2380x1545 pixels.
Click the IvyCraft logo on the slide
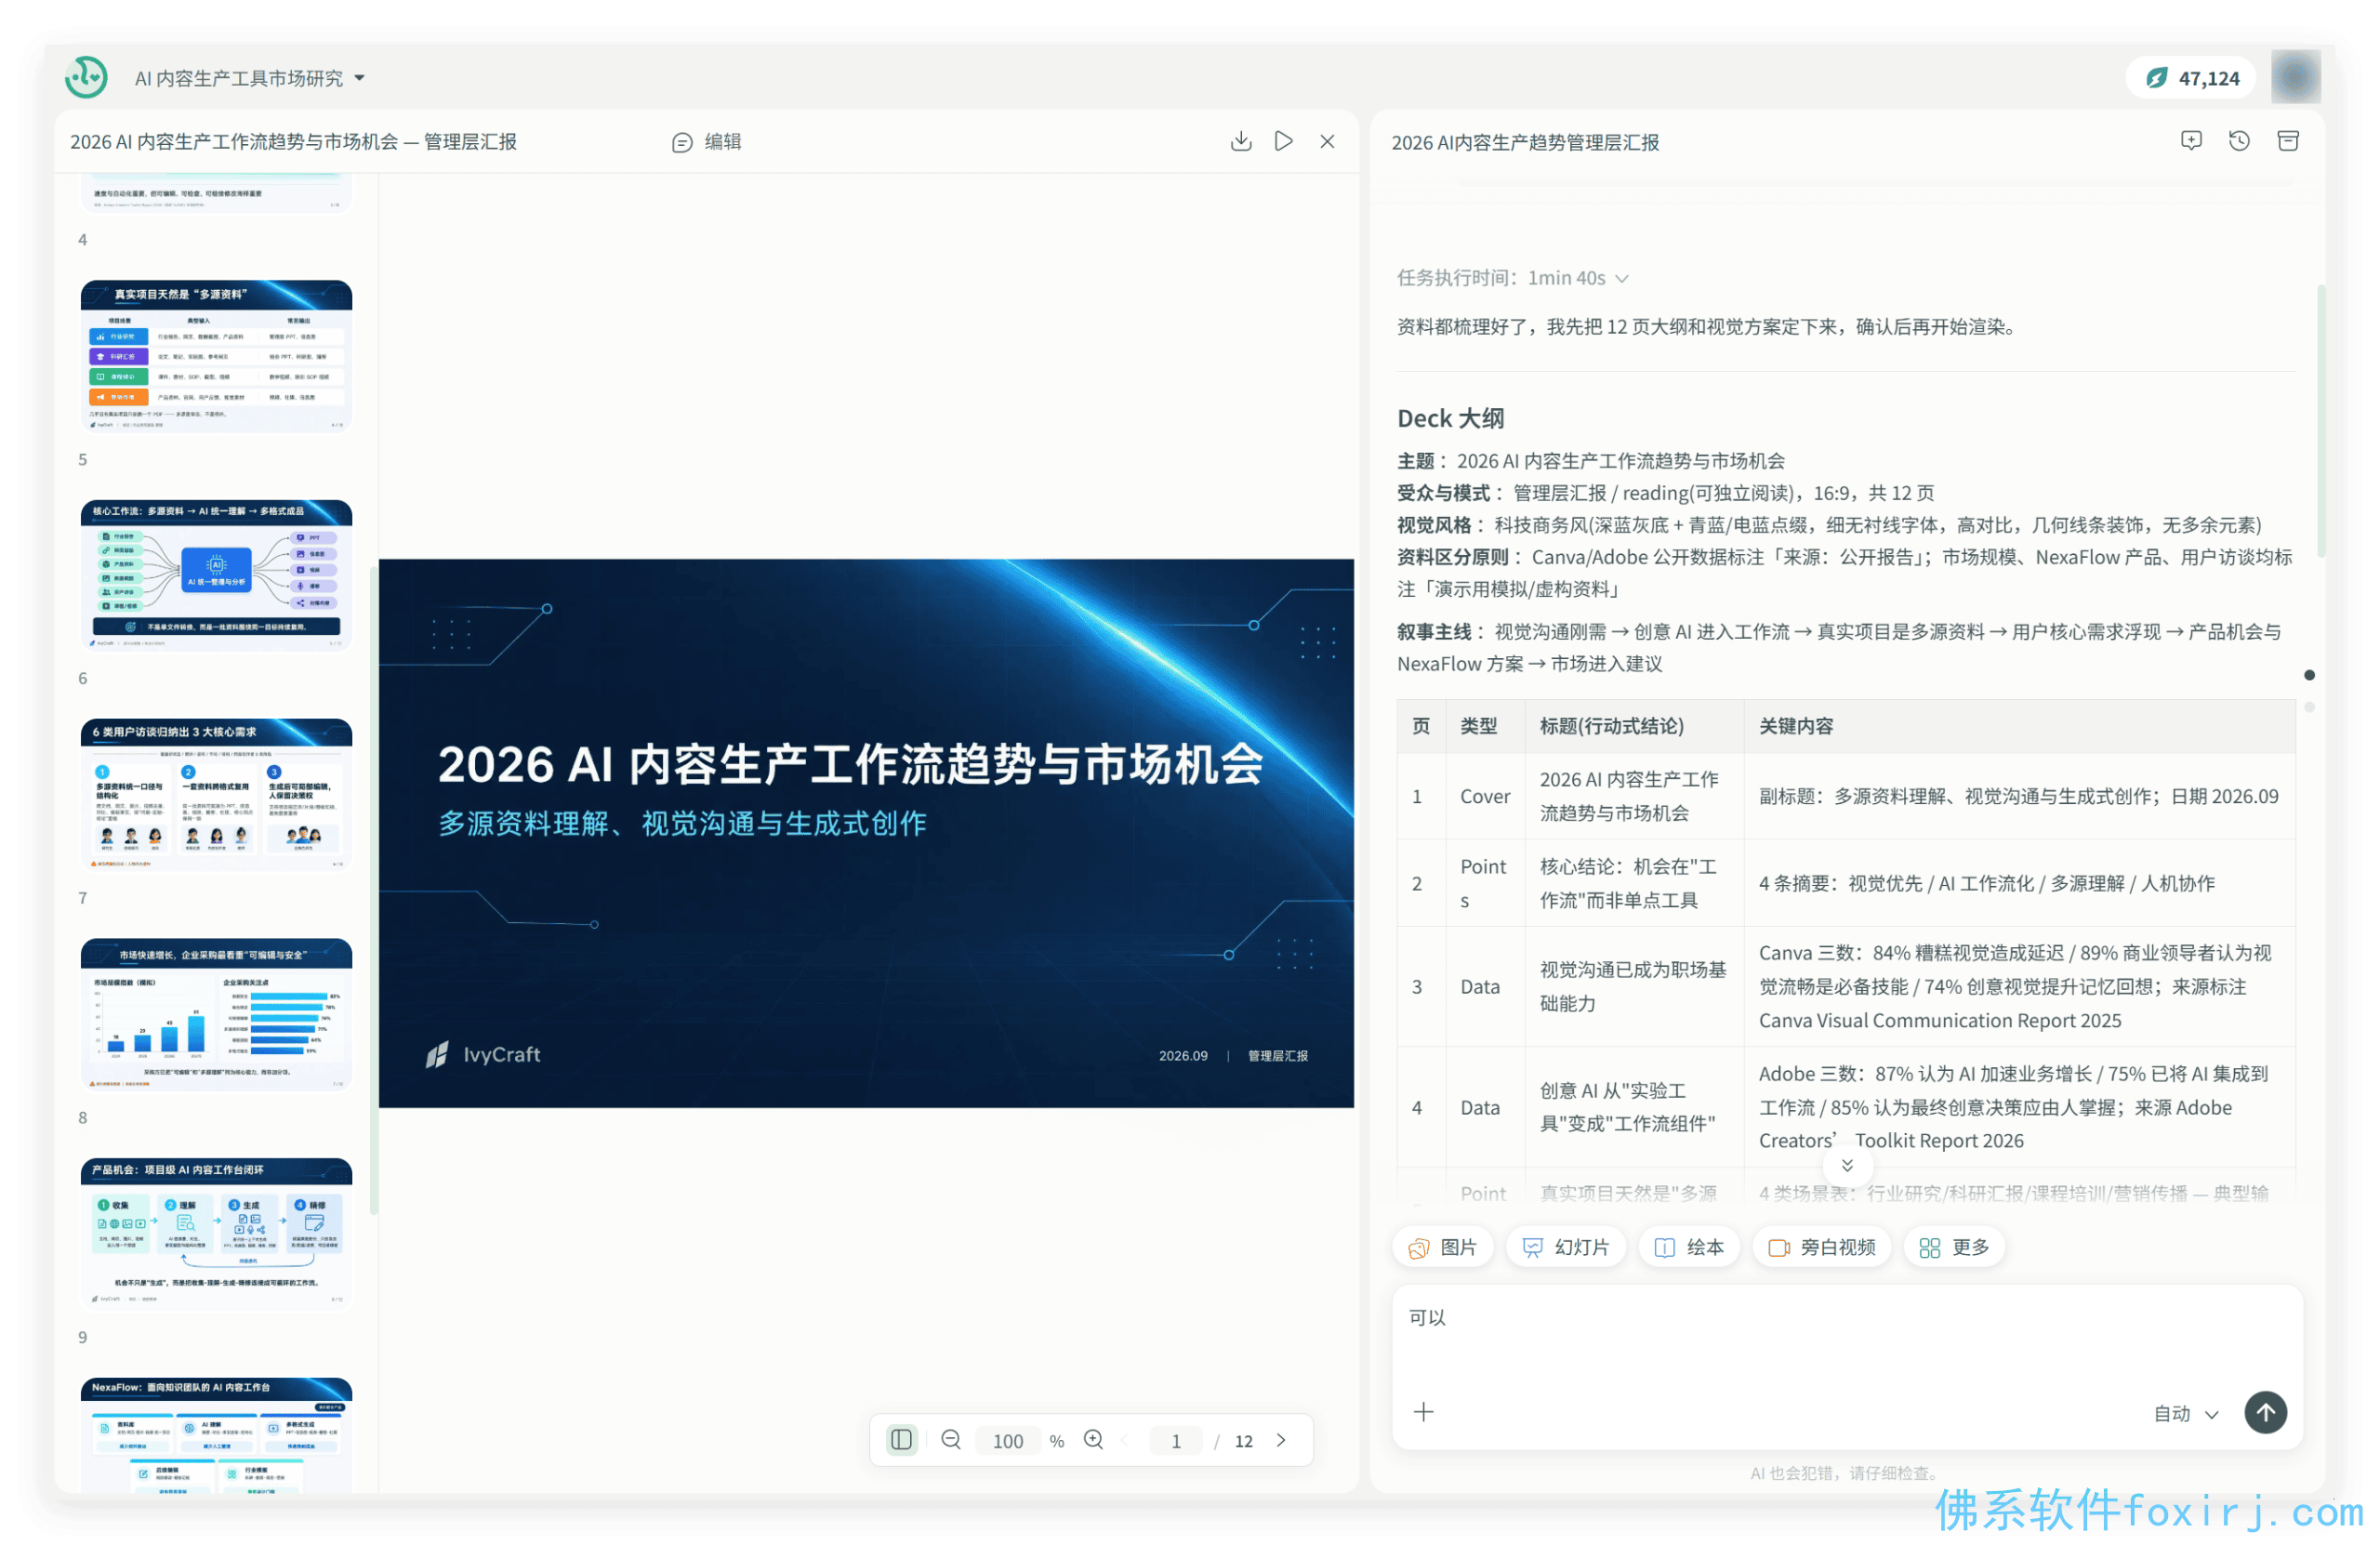click(x=483, y=1054)
